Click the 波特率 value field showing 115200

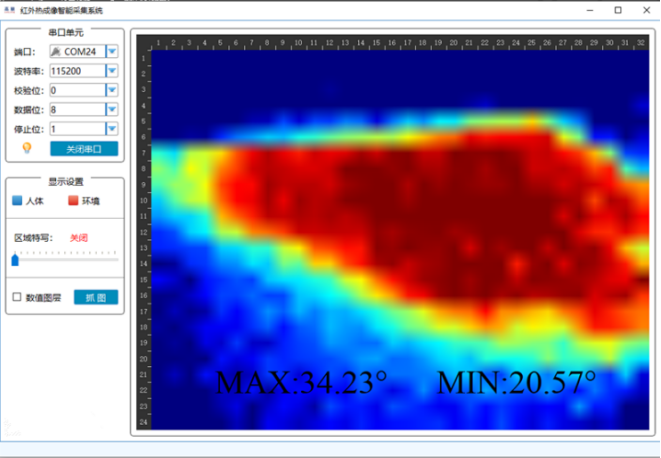76,71
